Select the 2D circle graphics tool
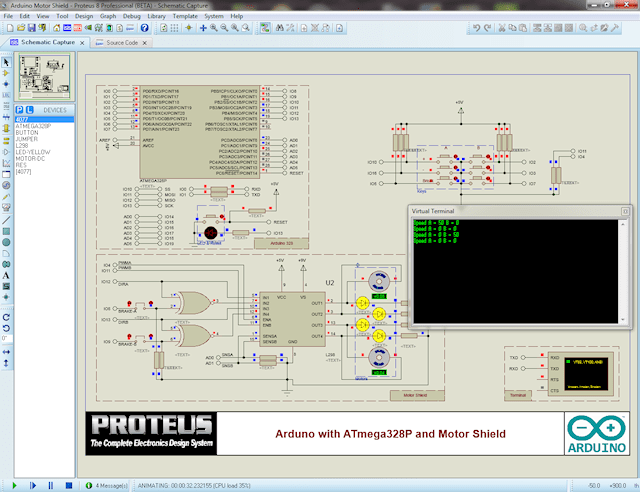640x492 pixels. 6,241
